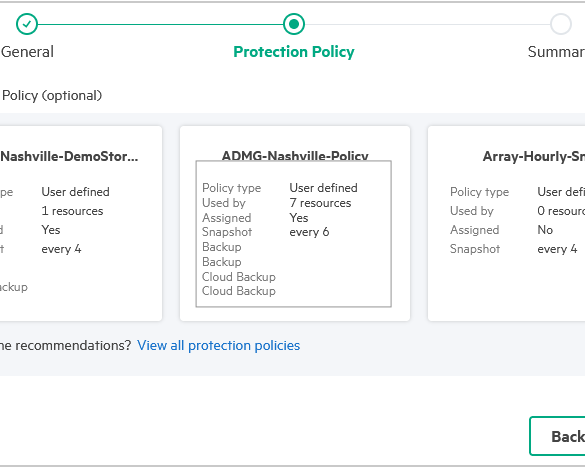The width and height of the screenshot is (585, 469).
Task: Click the Summary step circle
Action: pyautogui.click(x=561, y=24)
